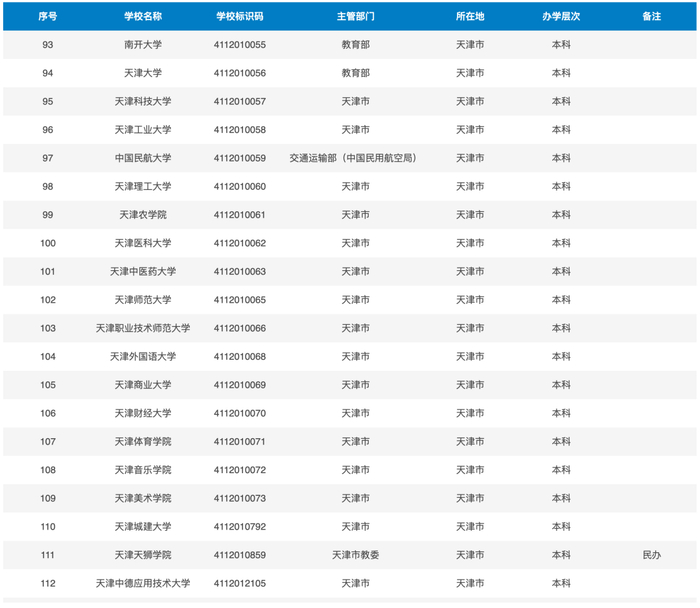This screenshot has width=700, height=608.
Task: Click the code 4112010061
Action: pos(240,215)
